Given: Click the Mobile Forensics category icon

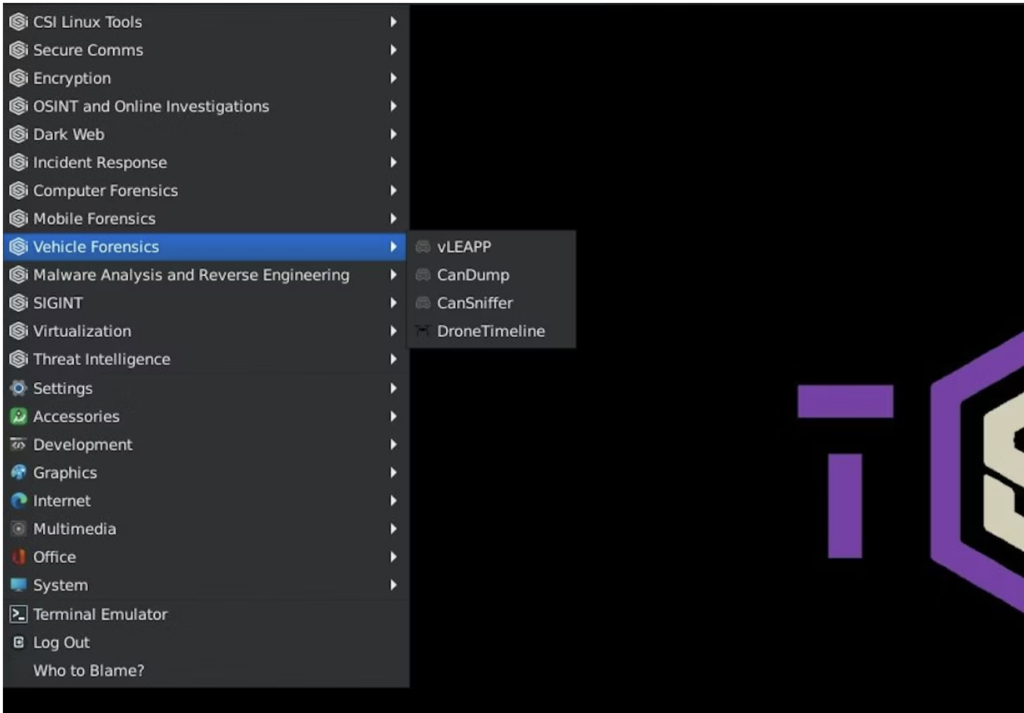Looking at the screenshot, I should click(x=18, y=219).
